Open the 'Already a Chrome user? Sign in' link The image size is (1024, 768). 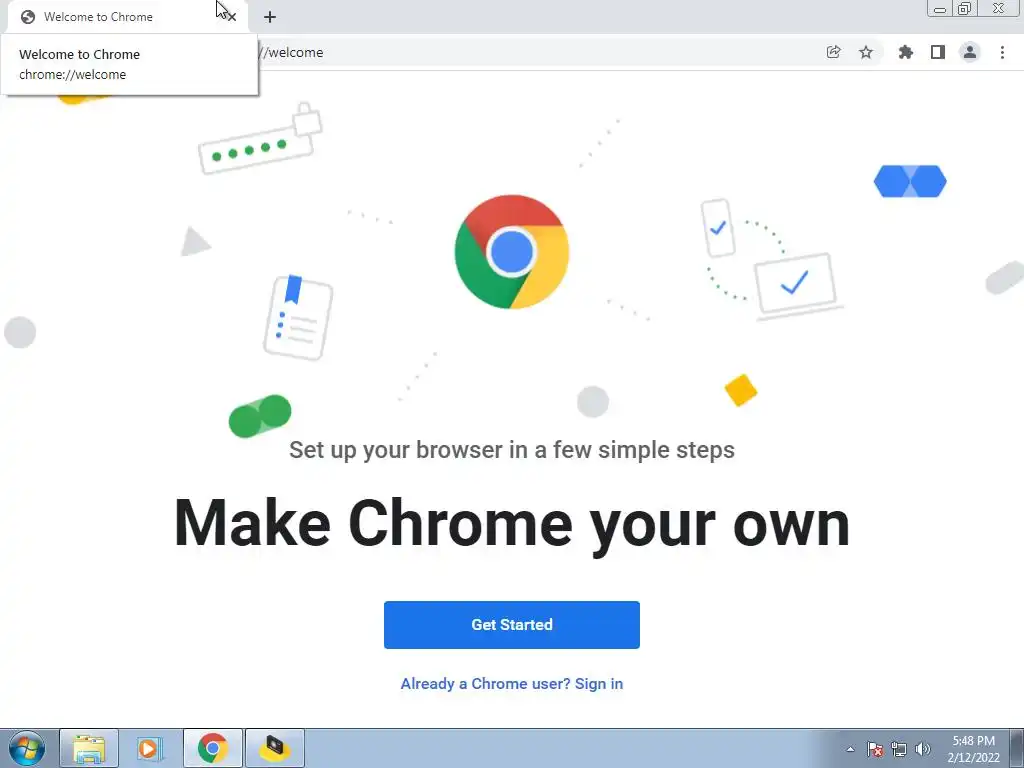511,684
